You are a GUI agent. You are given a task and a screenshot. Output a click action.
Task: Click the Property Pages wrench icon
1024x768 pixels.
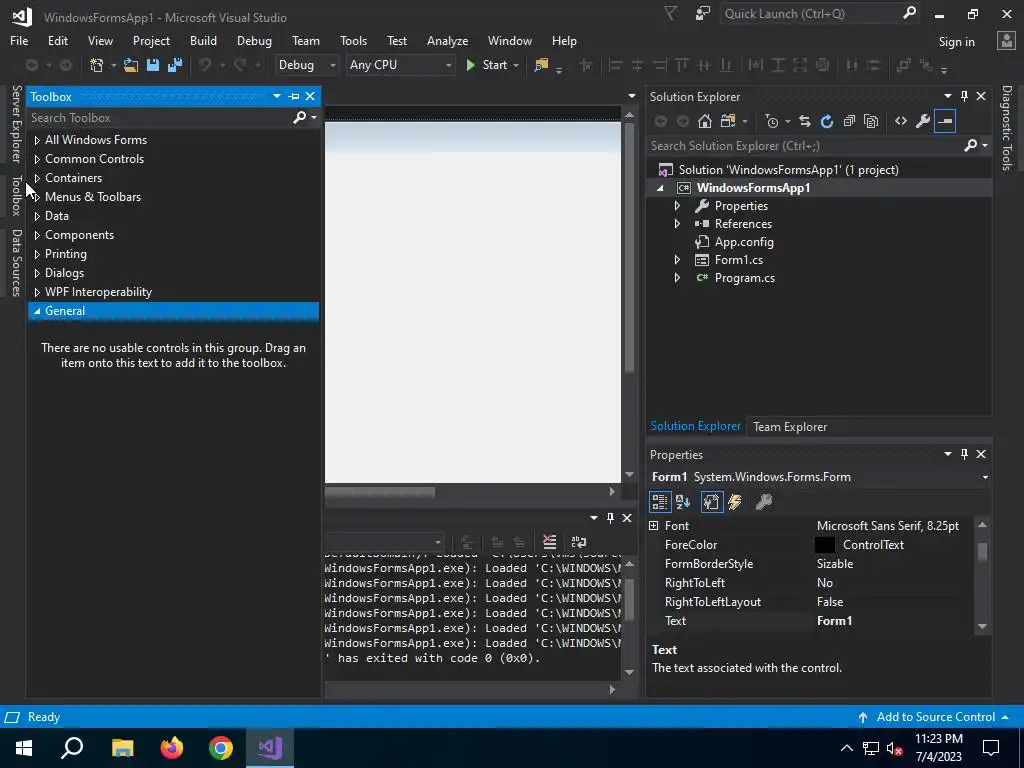tap(763, 502)
